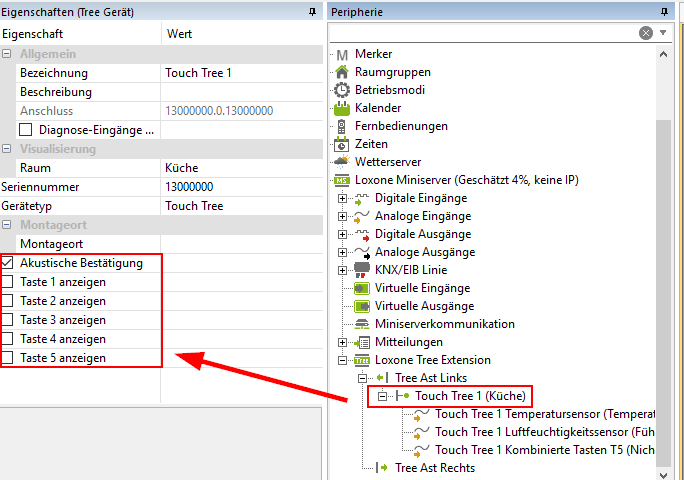The width and height of the screenshot is (684, 480).
Task: Click the Merker icon in Peripherie tree
Action: point(342,54)
